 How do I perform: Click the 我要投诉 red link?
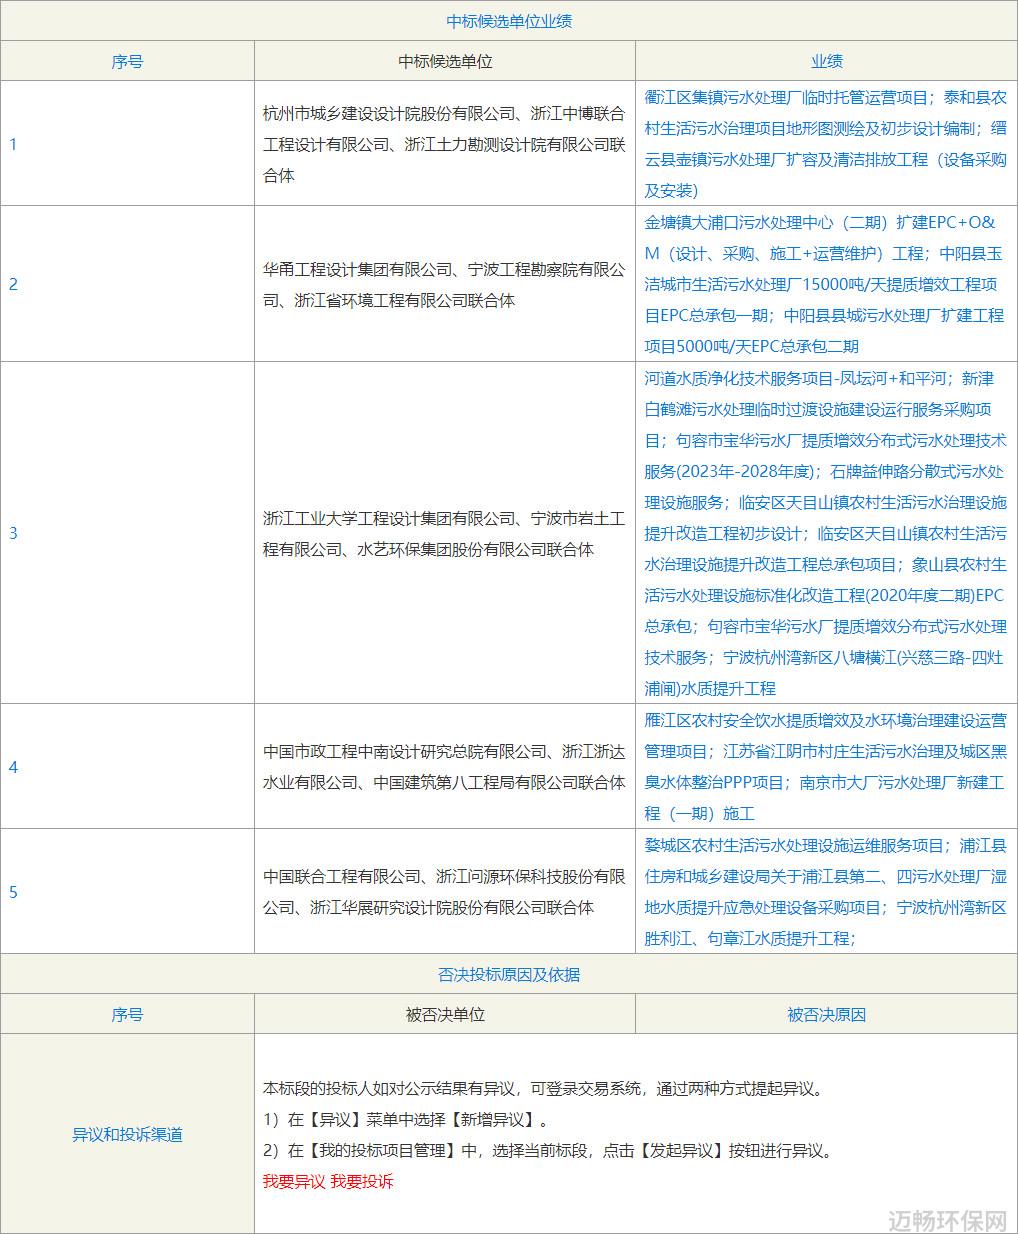362,1181
